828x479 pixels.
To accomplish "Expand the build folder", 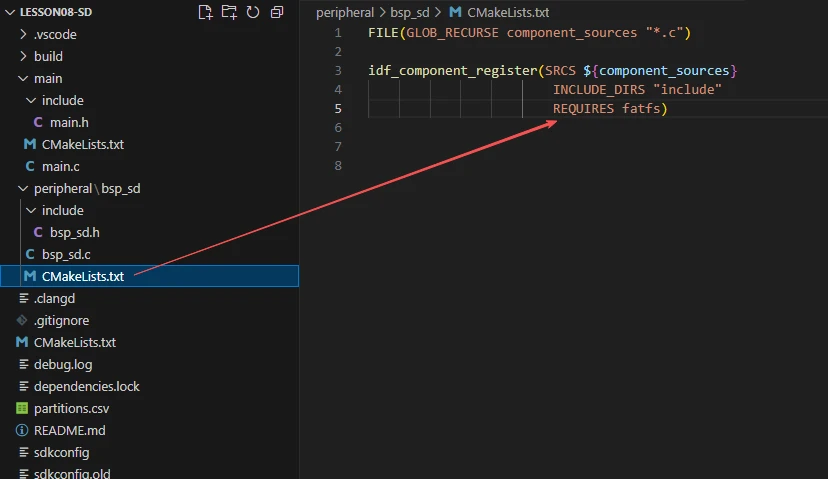I will (48, 56).
